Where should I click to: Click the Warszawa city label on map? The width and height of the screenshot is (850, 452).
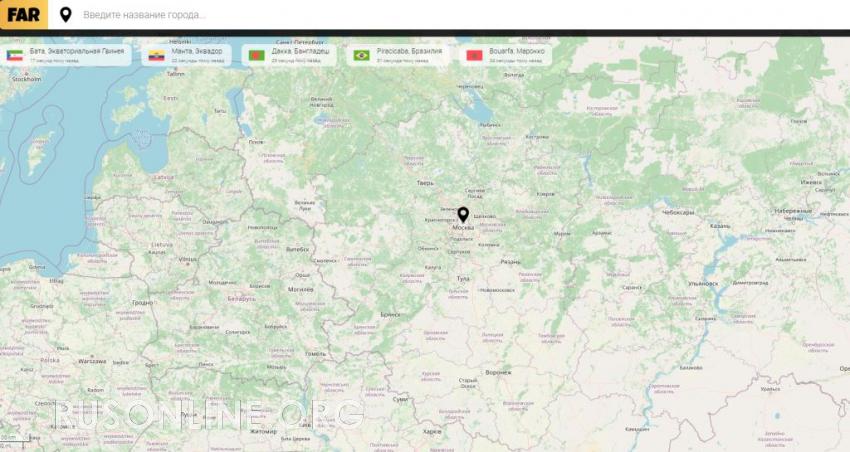point(92,361)
